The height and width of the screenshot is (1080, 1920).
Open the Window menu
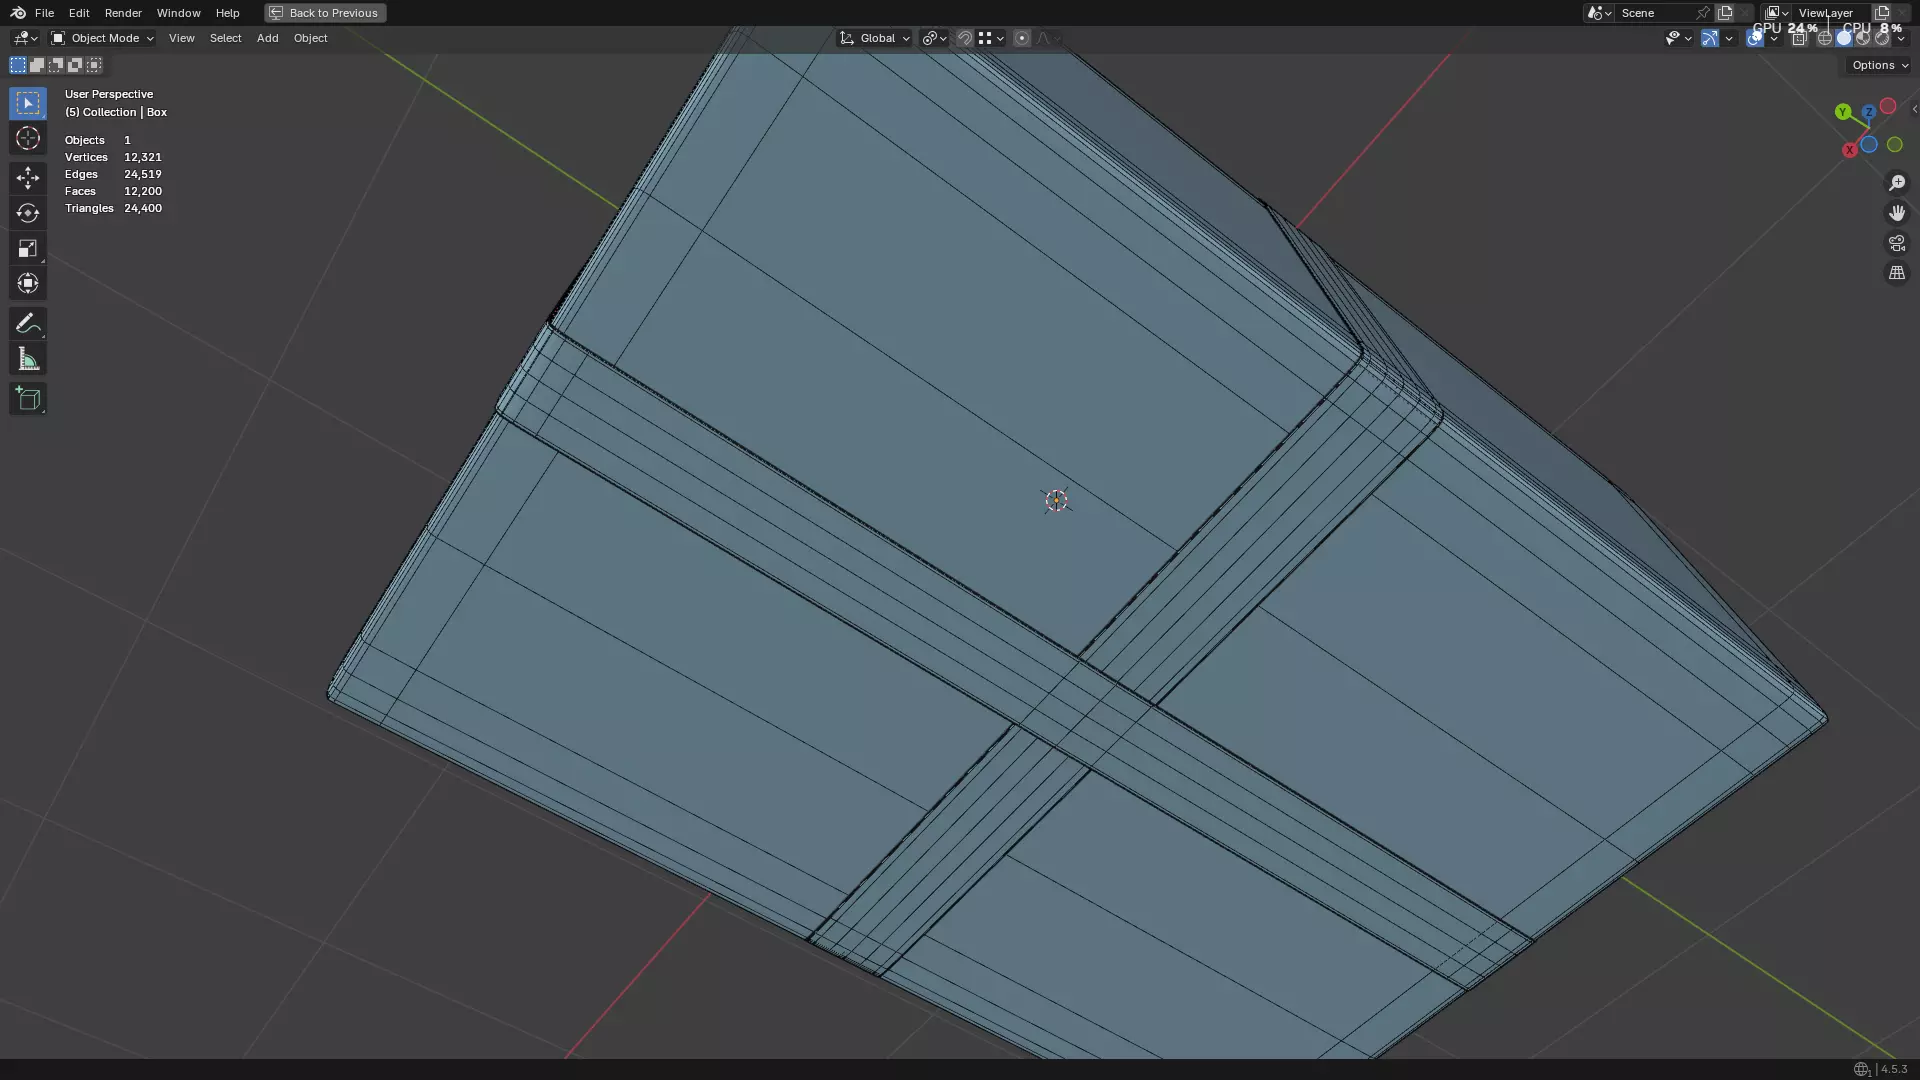tap(178, 13)
